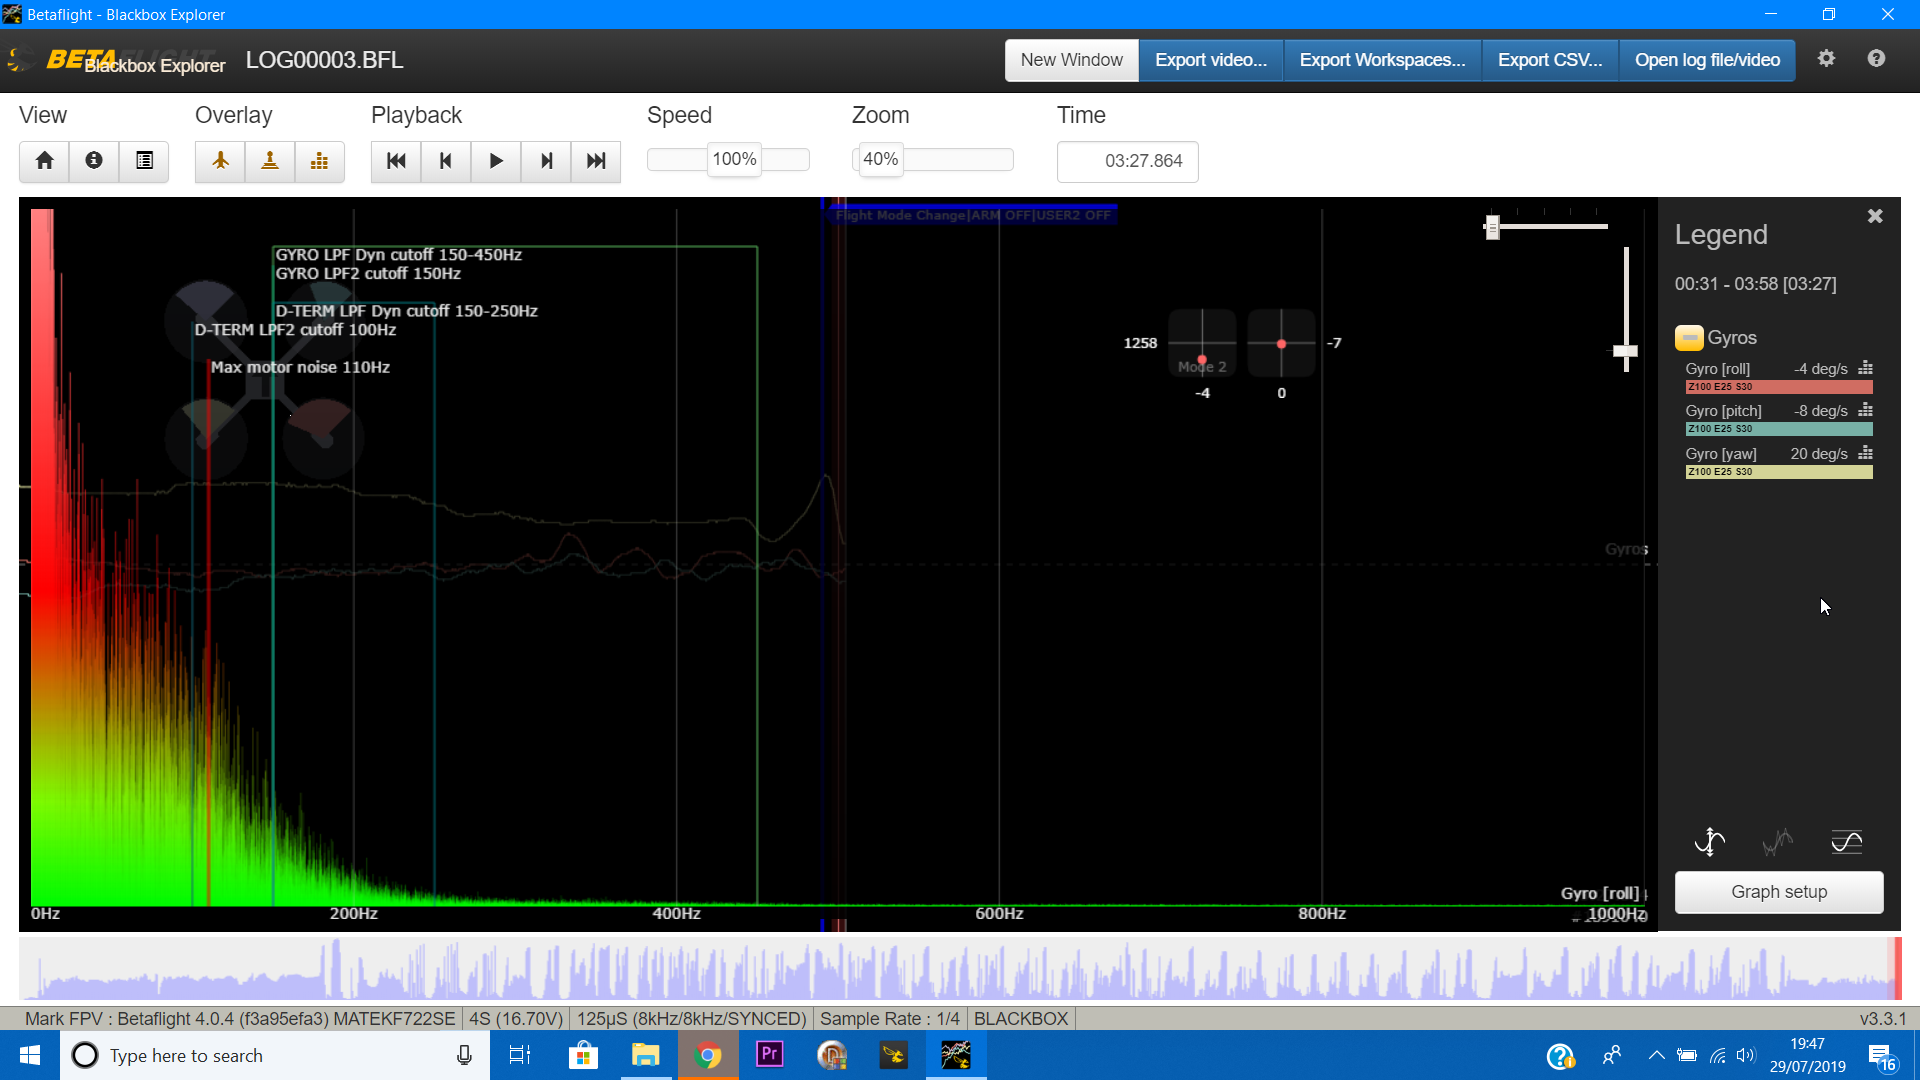Toggle the craft overlay icon
The height and width of the screenshot is (1080, 1920).
pos(220,161)
